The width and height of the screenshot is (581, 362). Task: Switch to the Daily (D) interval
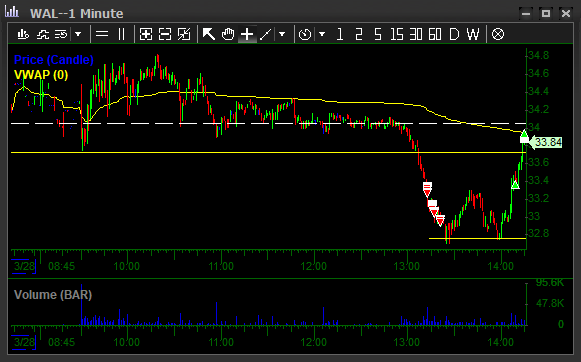454,34
